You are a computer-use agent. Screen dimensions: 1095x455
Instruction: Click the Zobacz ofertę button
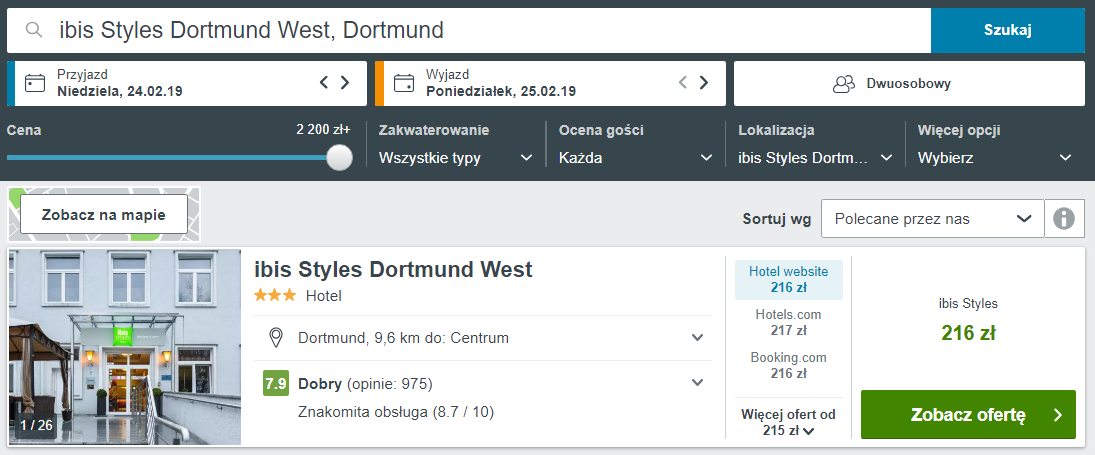(968, 415)
